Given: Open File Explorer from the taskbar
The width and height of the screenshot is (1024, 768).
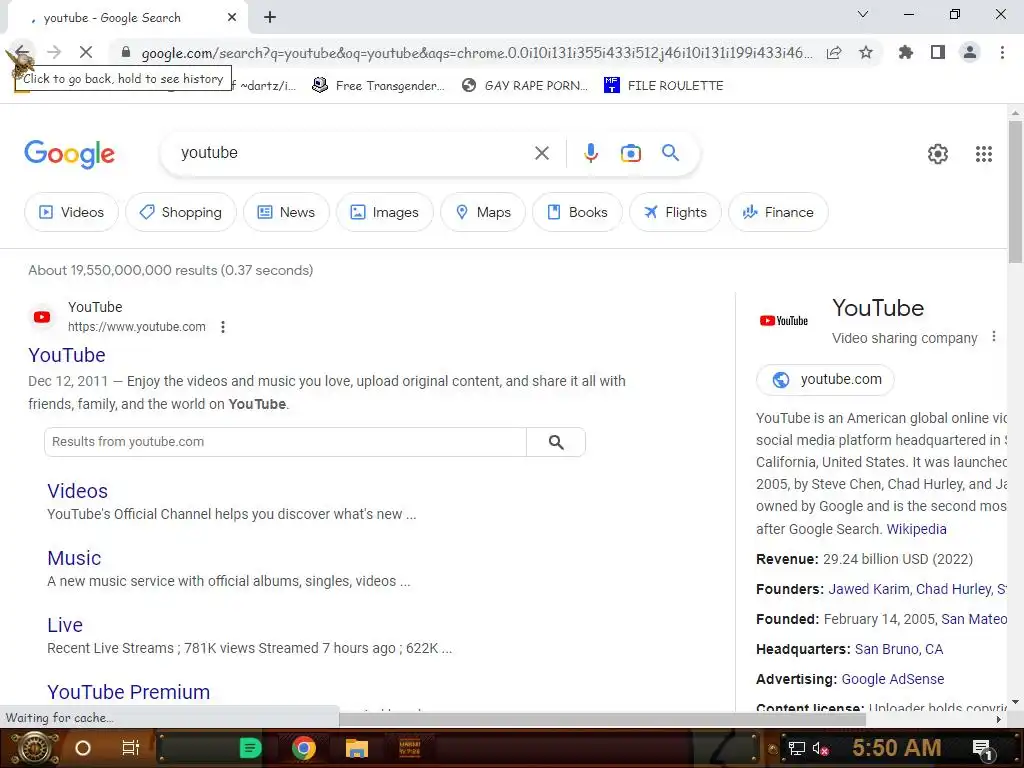Looking at the screenshot, I should tap(357, 748).
